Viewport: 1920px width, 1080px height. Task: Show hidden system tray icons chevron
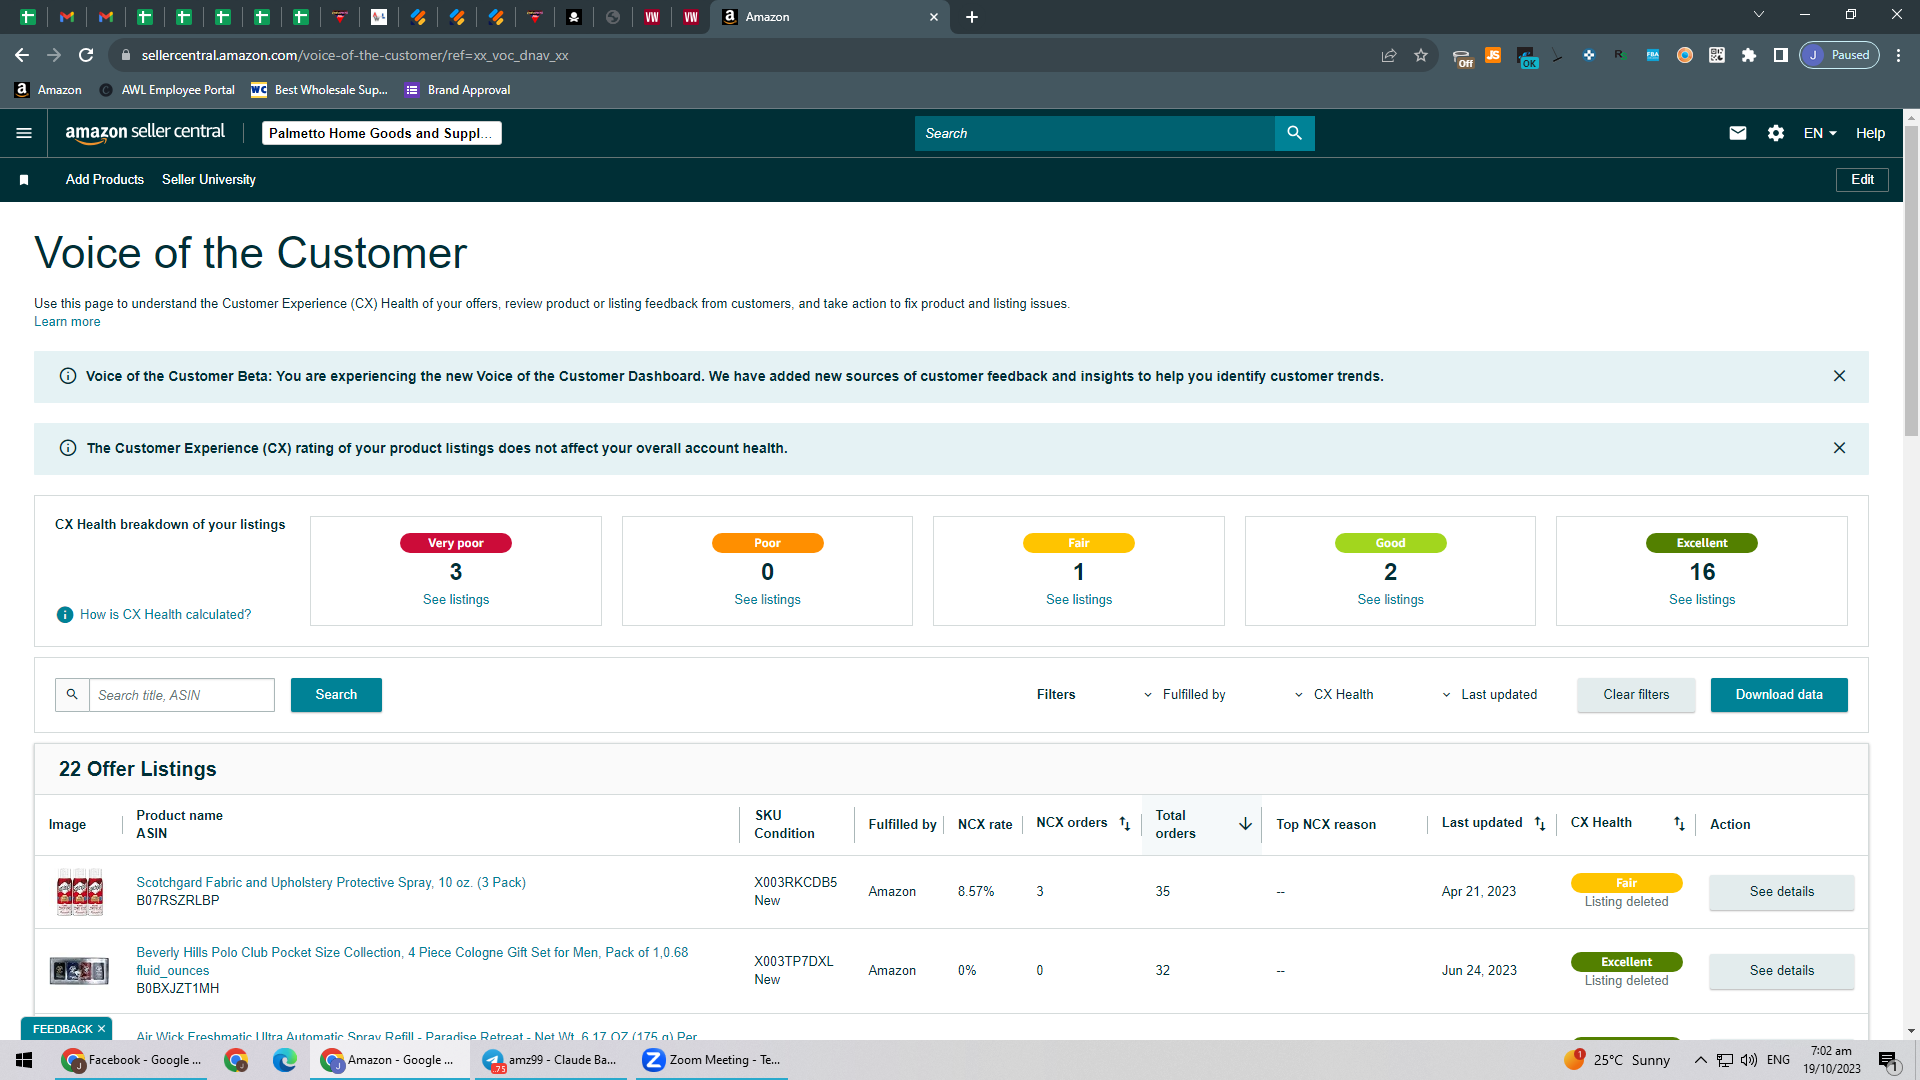click(1700, 1060)
